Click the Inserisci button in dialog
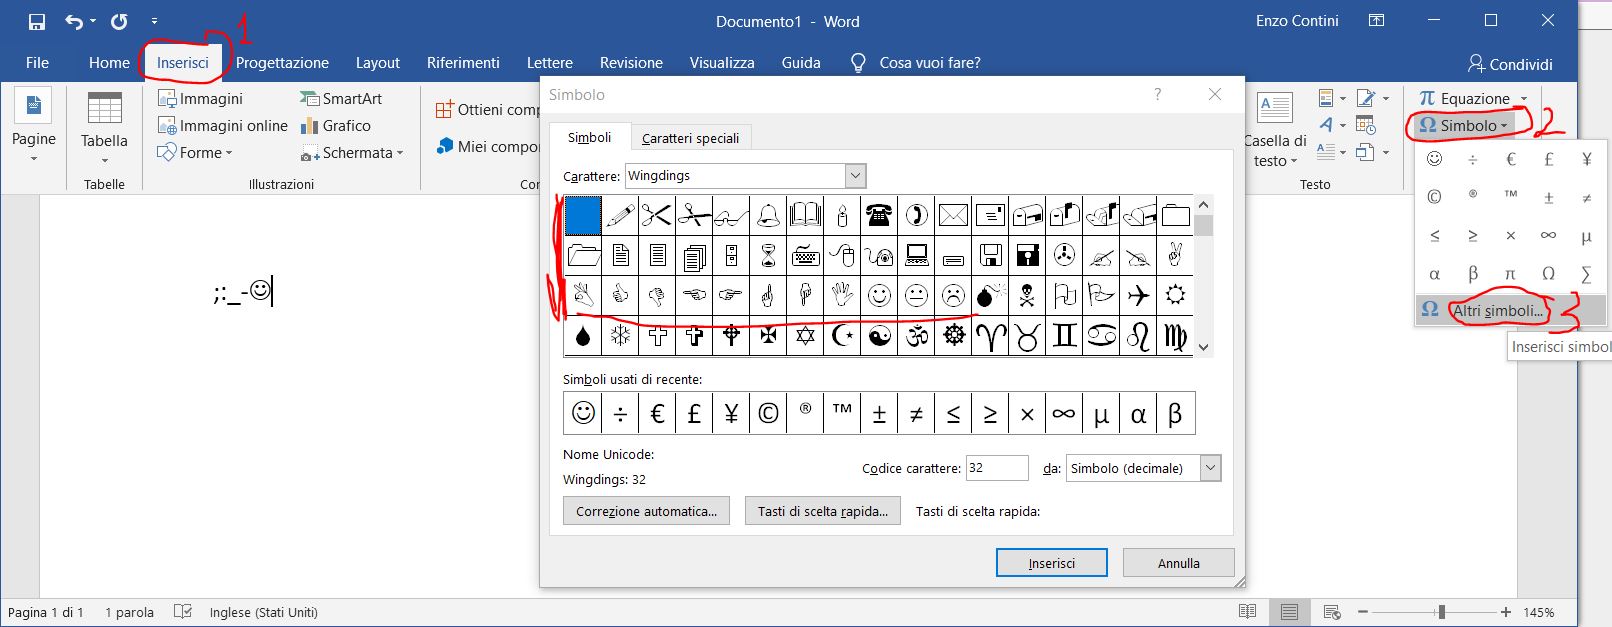 click(x=1051, y=563)
